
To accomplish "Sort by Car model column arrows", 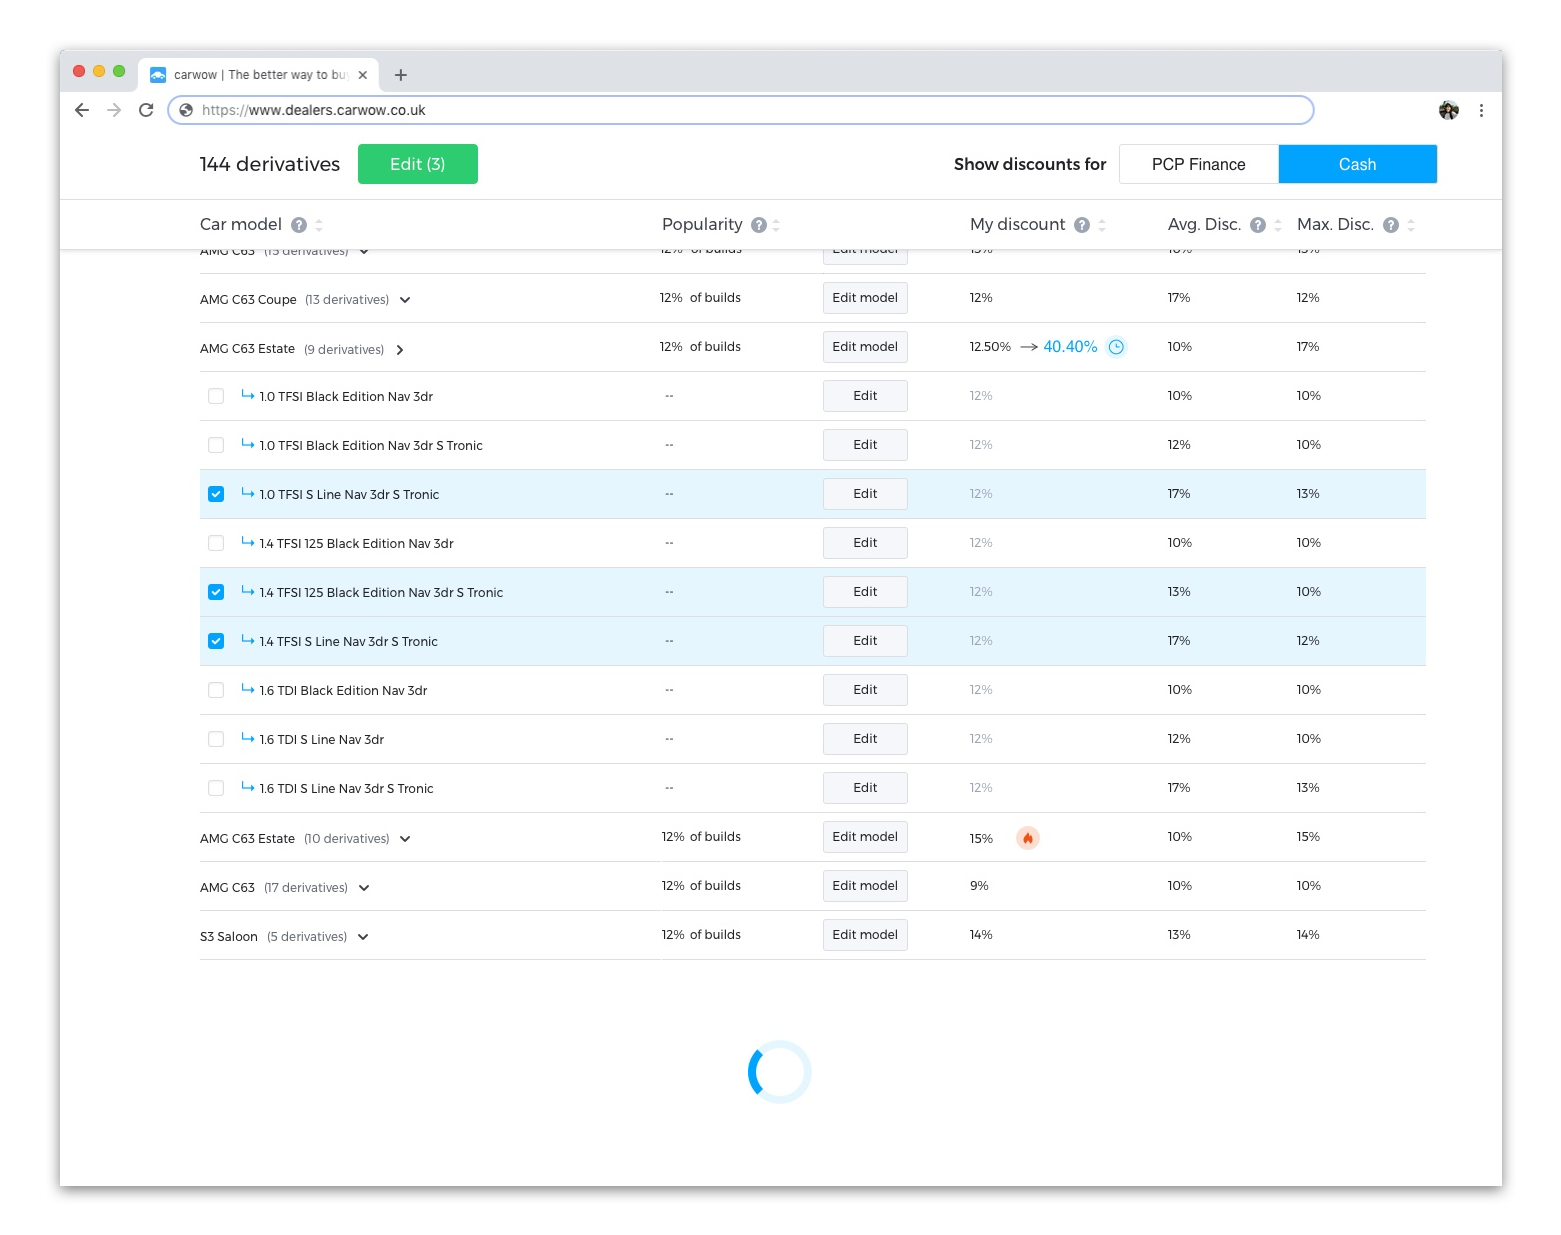I will tap(319, 225).
